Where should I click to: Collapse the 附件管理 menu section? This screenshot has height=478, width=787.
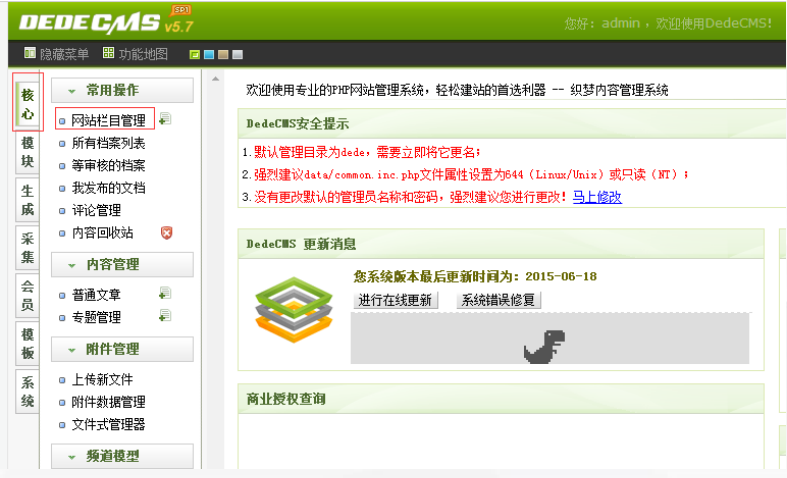[122, 349]
